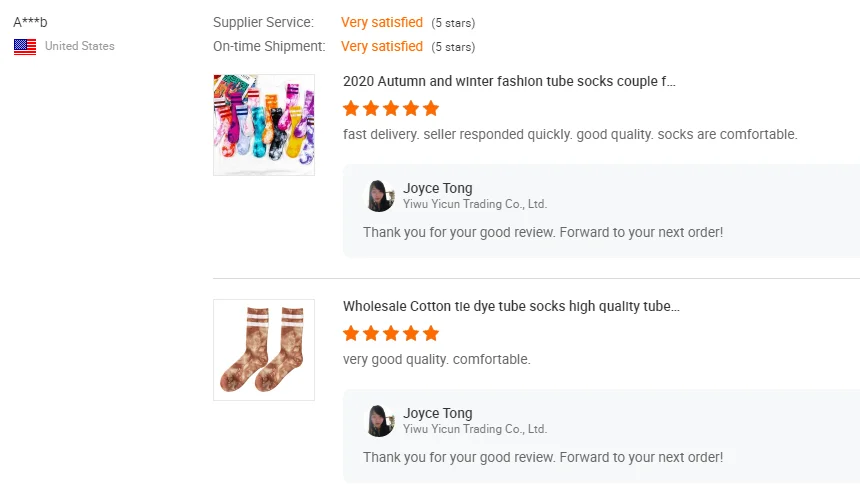Open the 2020 Autumn and winter socks link
This screenshot has height=489, width=860.
coord(509,82)
